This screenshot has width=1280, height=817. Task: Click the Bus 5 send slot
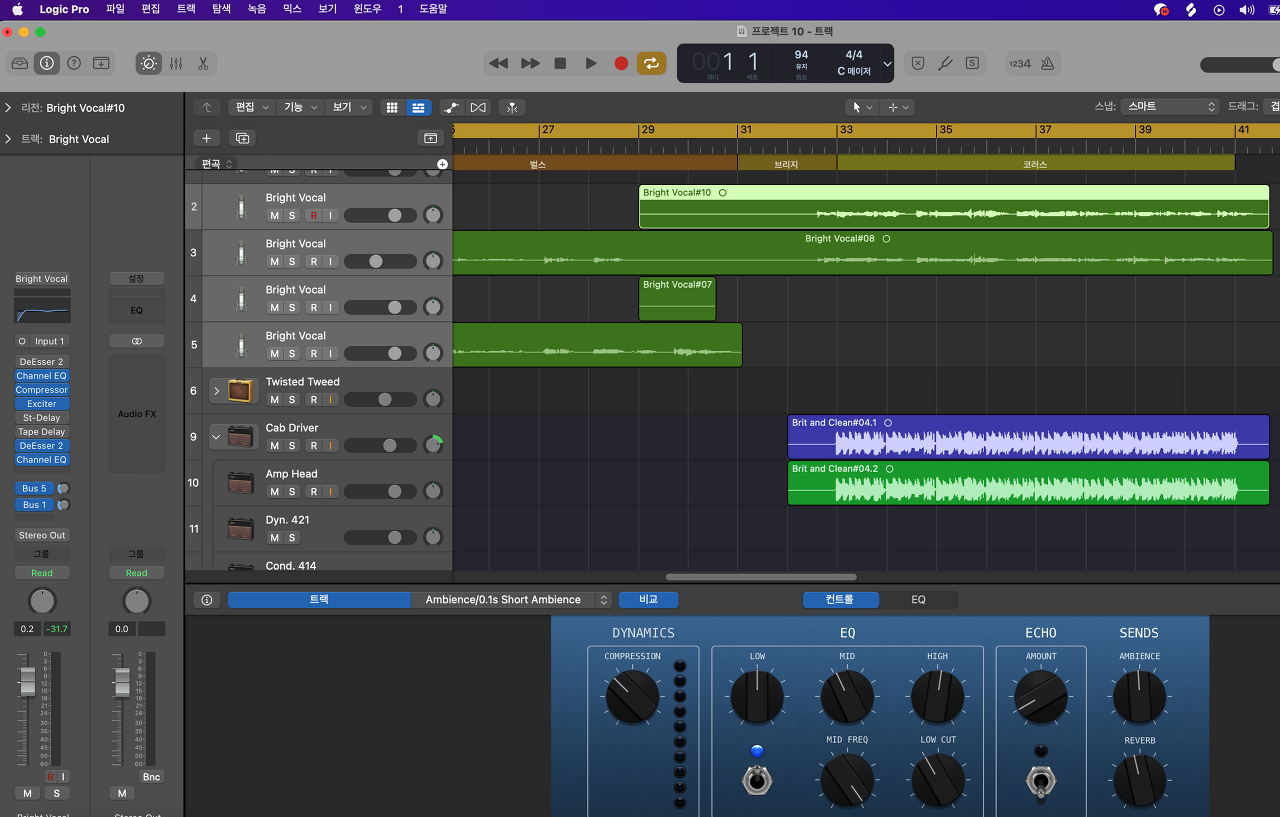pos(36,488)
